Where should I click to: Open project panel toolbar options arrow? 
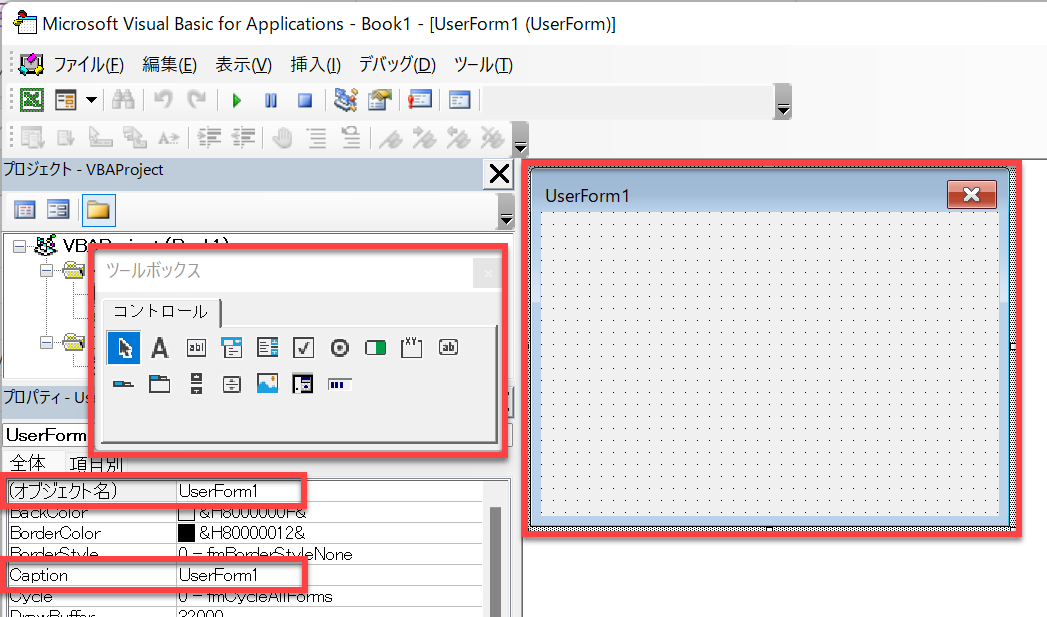[506, 212]
